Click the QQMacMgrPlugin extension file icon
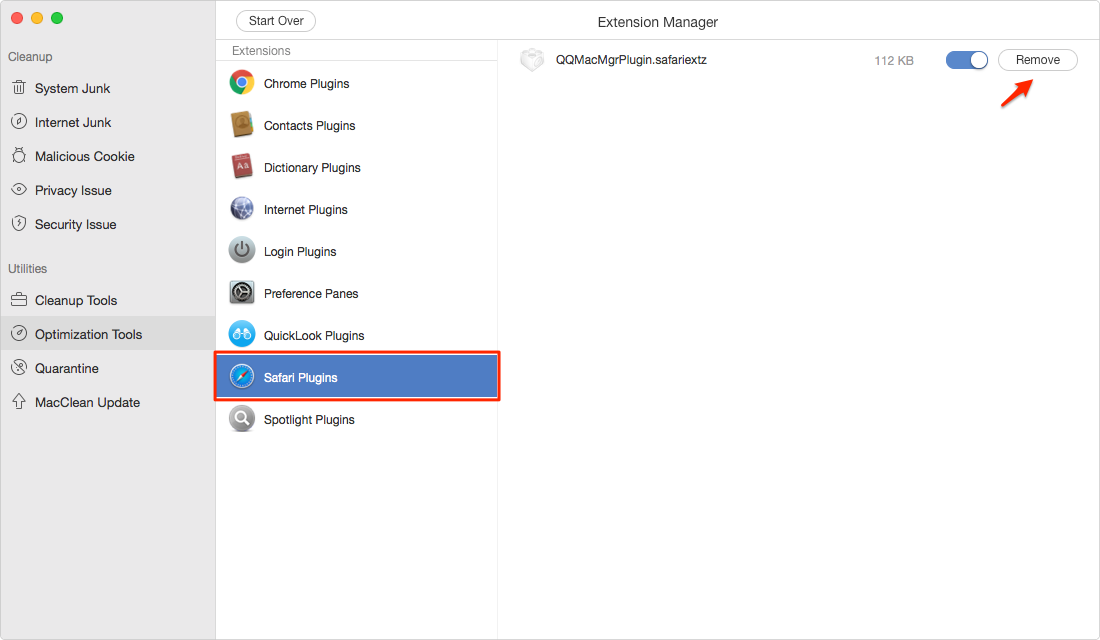The height and width of the screenshot is (640, 1100). pyautogui.click(x=532, y=60)
